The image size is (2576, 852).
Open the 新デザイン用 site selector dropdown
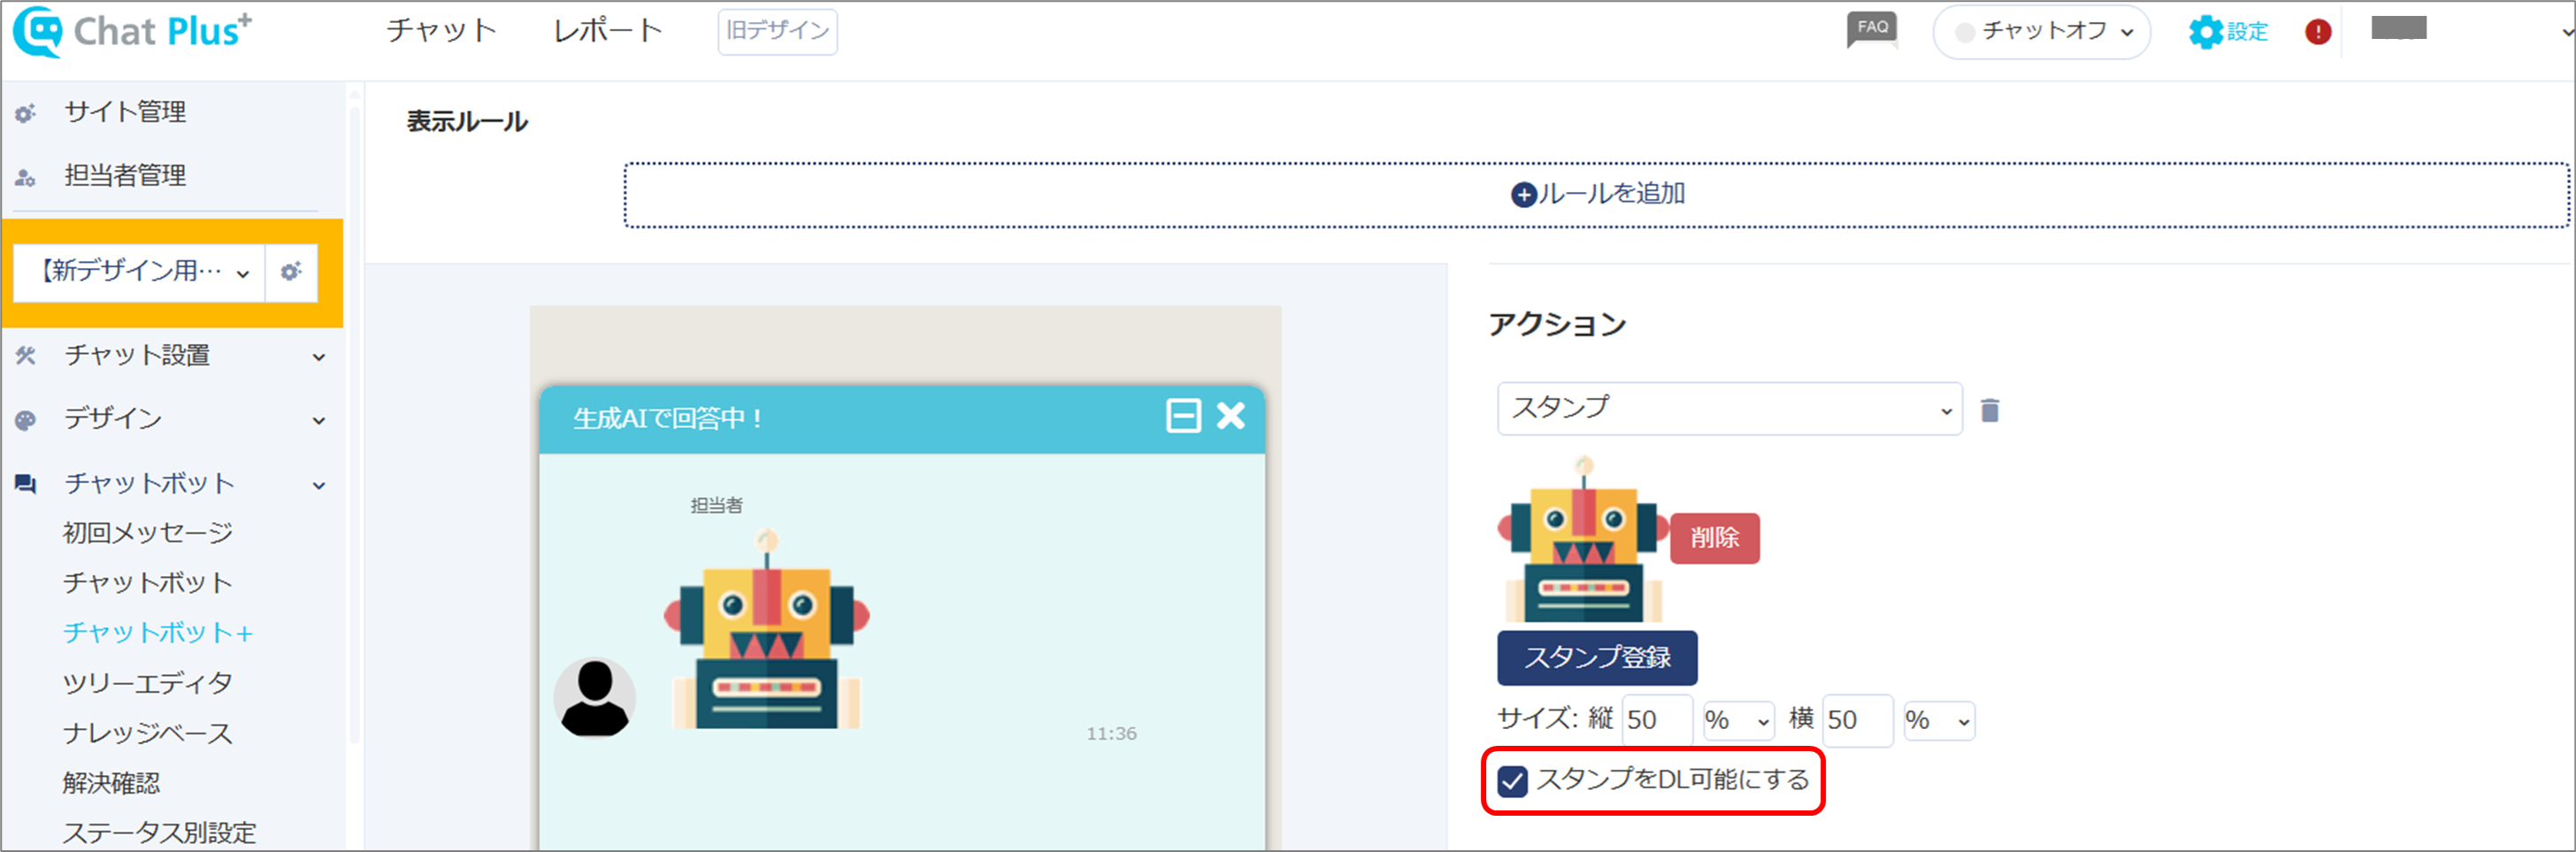pos(140,272)
